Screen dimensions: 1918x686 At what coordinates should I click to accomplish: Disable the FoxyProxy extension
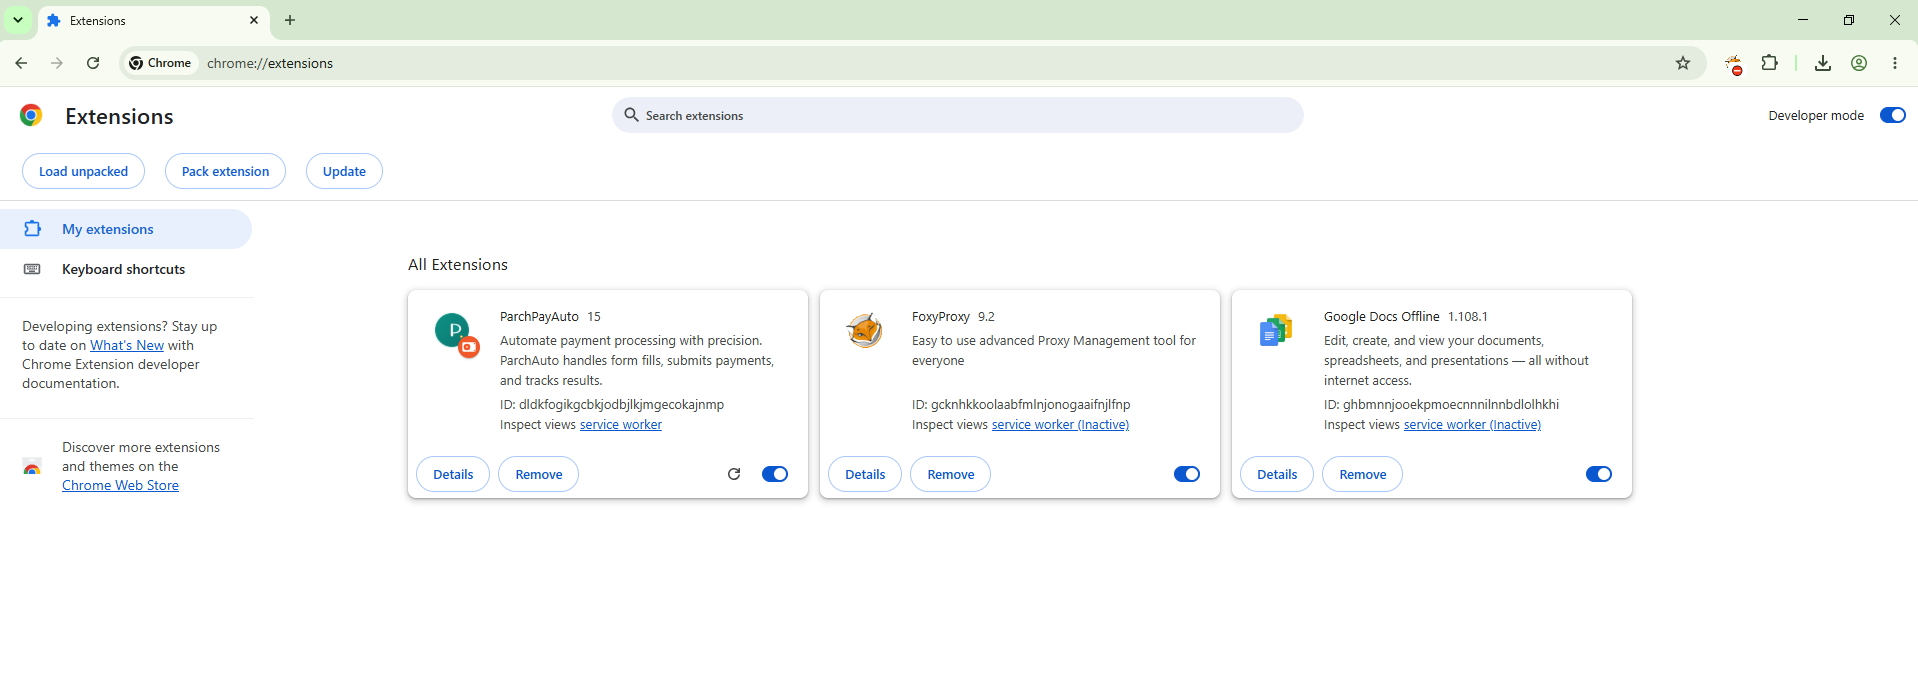pos(1187,474)
